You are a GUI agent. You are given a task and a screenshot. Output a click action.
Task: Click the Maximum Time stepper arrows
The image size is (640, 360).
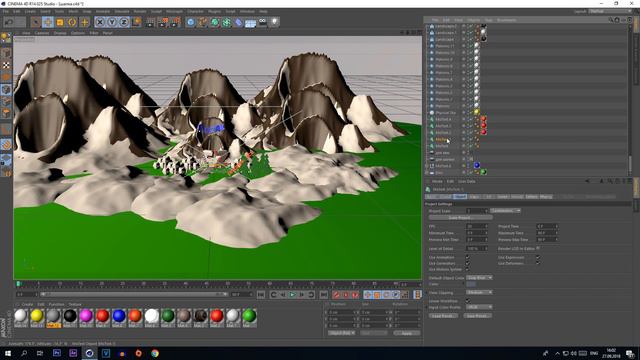[556, 233]
